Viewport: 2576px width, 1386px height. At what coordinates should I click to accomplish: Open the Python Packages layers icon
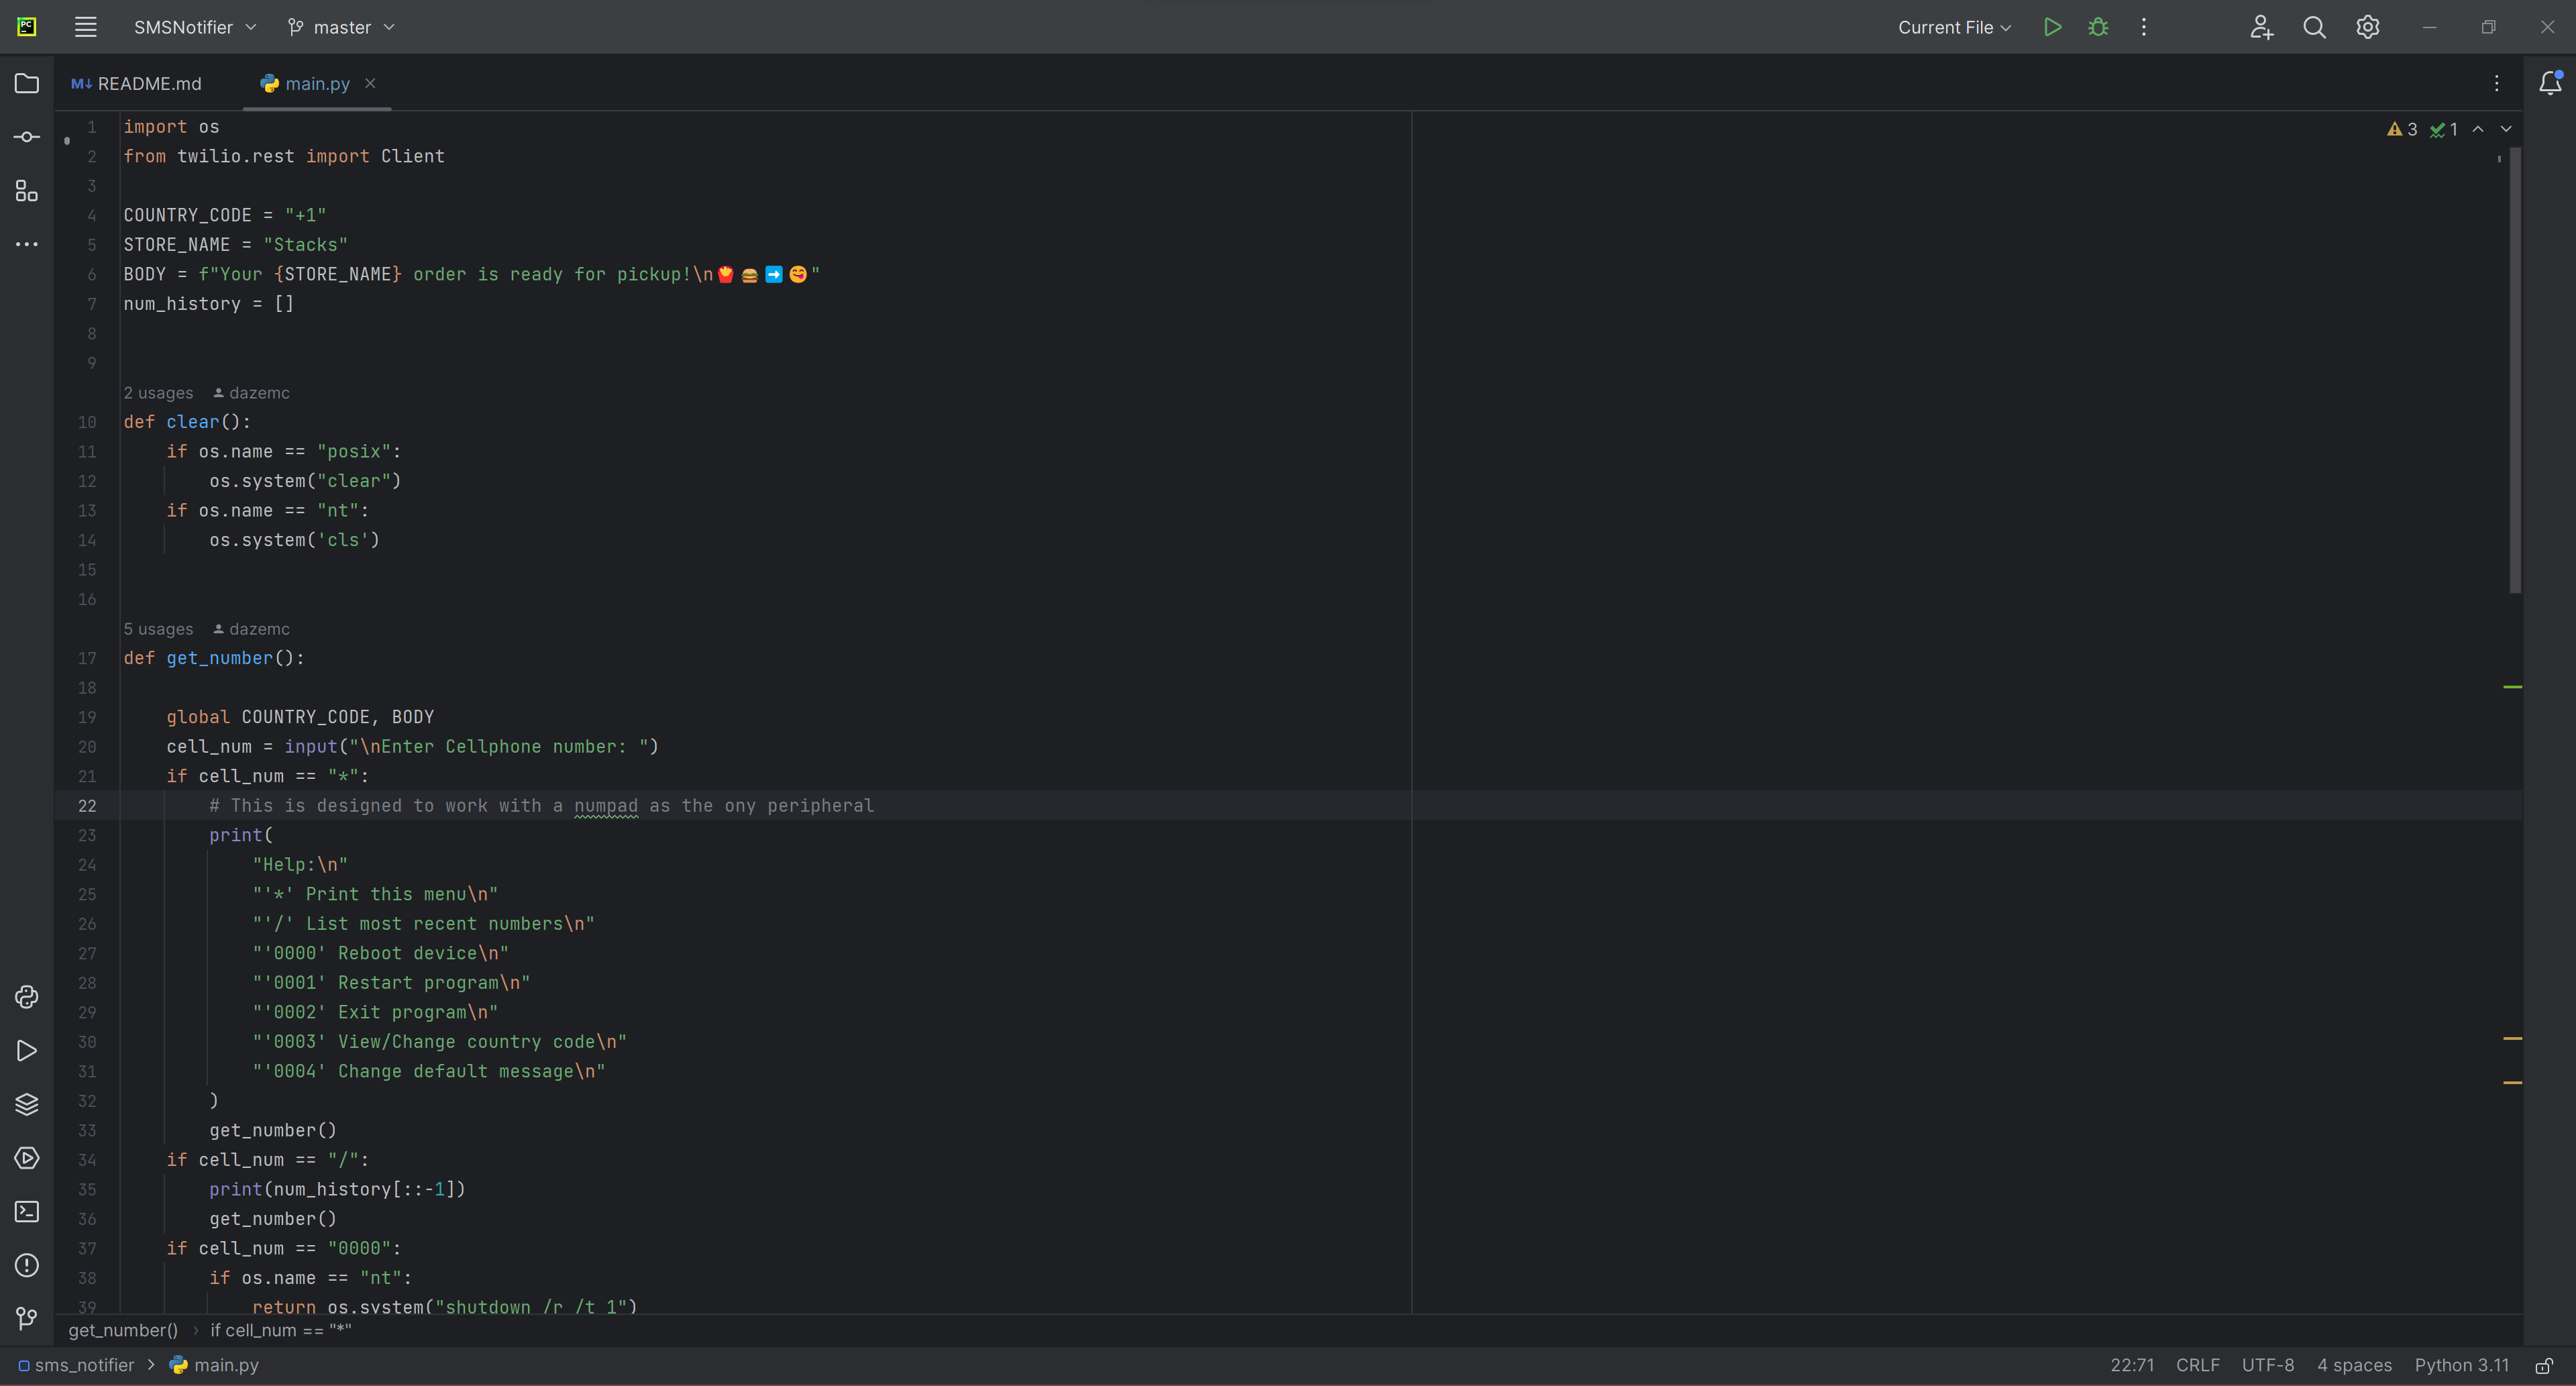(27, 1104)
